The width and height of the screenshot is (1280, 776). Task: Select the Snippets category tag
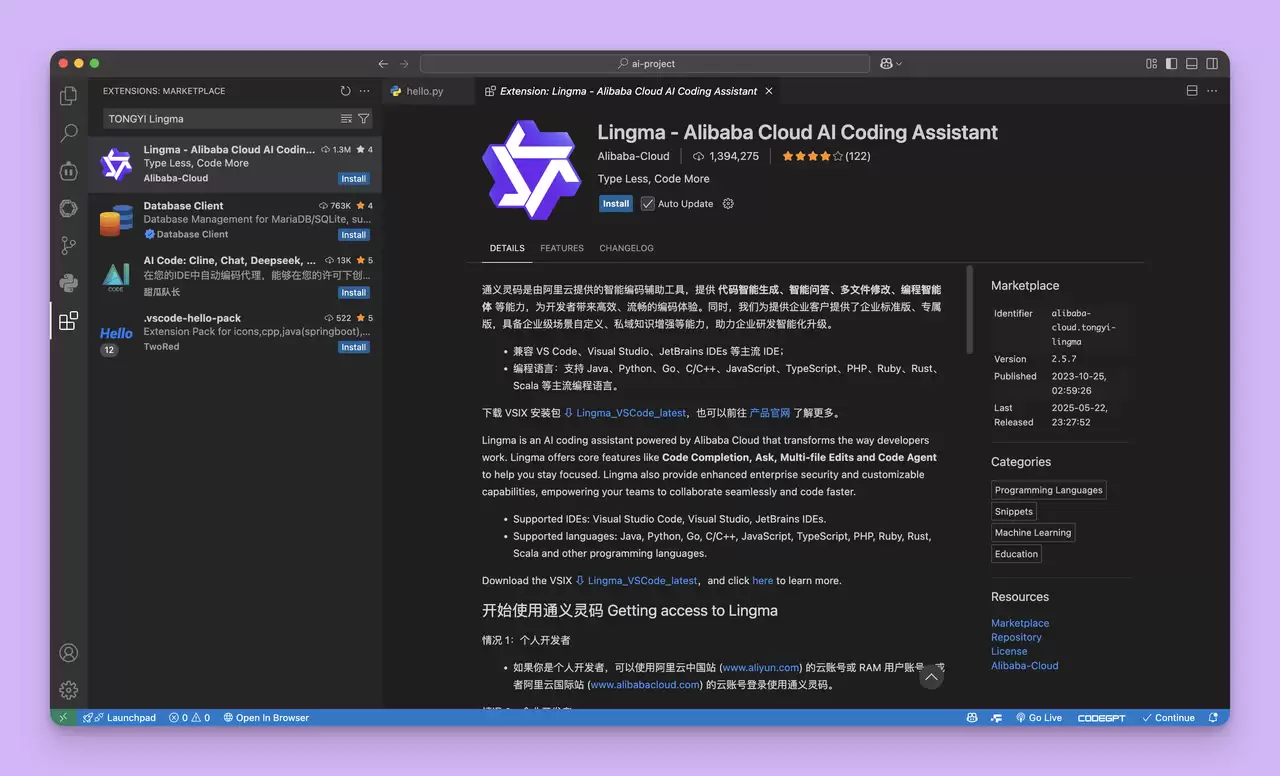coord(1014,512)
